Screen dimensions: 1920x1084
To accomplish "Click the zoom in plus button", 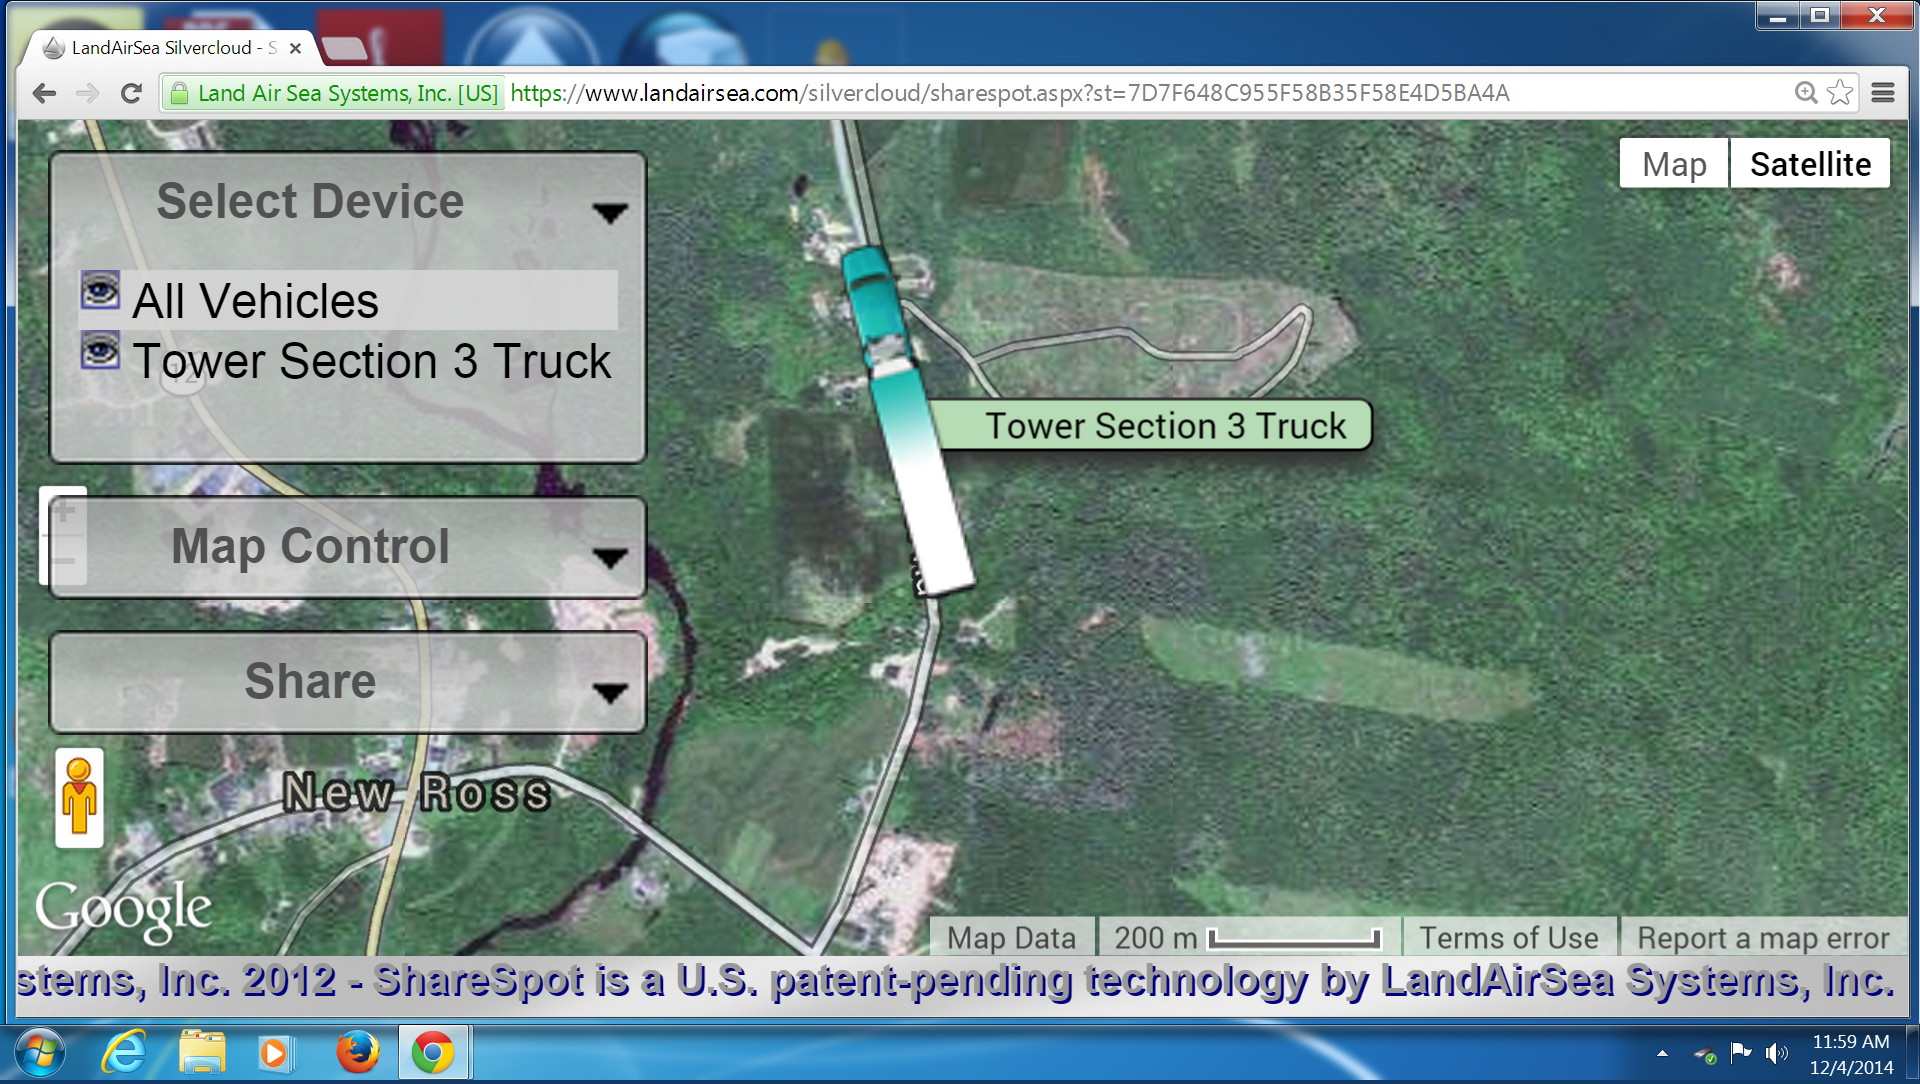I will pyautogui.click(x=63, y=511).
